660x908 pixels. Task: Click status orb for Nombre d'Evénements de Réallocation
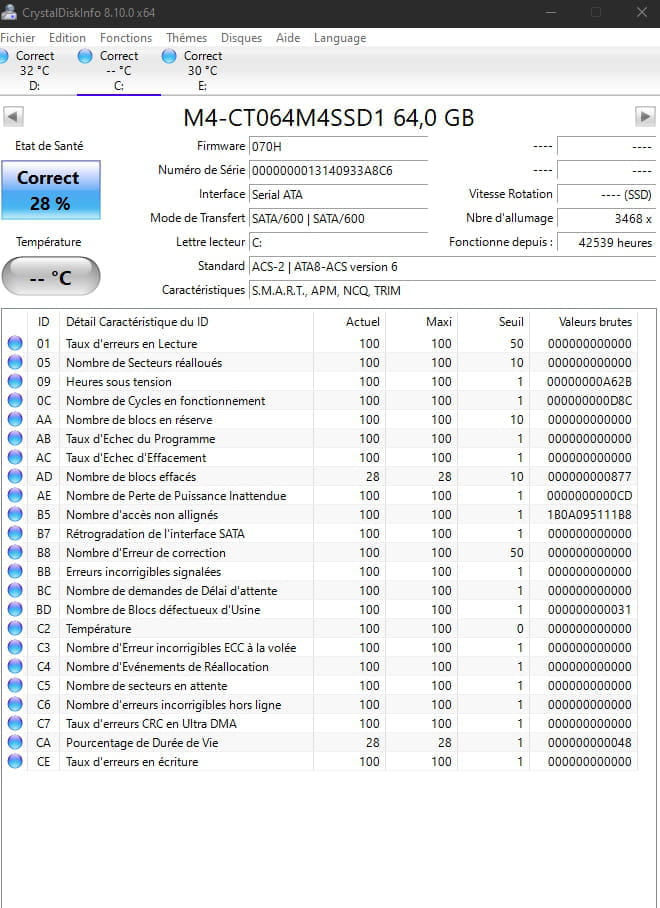coord(15,667)
